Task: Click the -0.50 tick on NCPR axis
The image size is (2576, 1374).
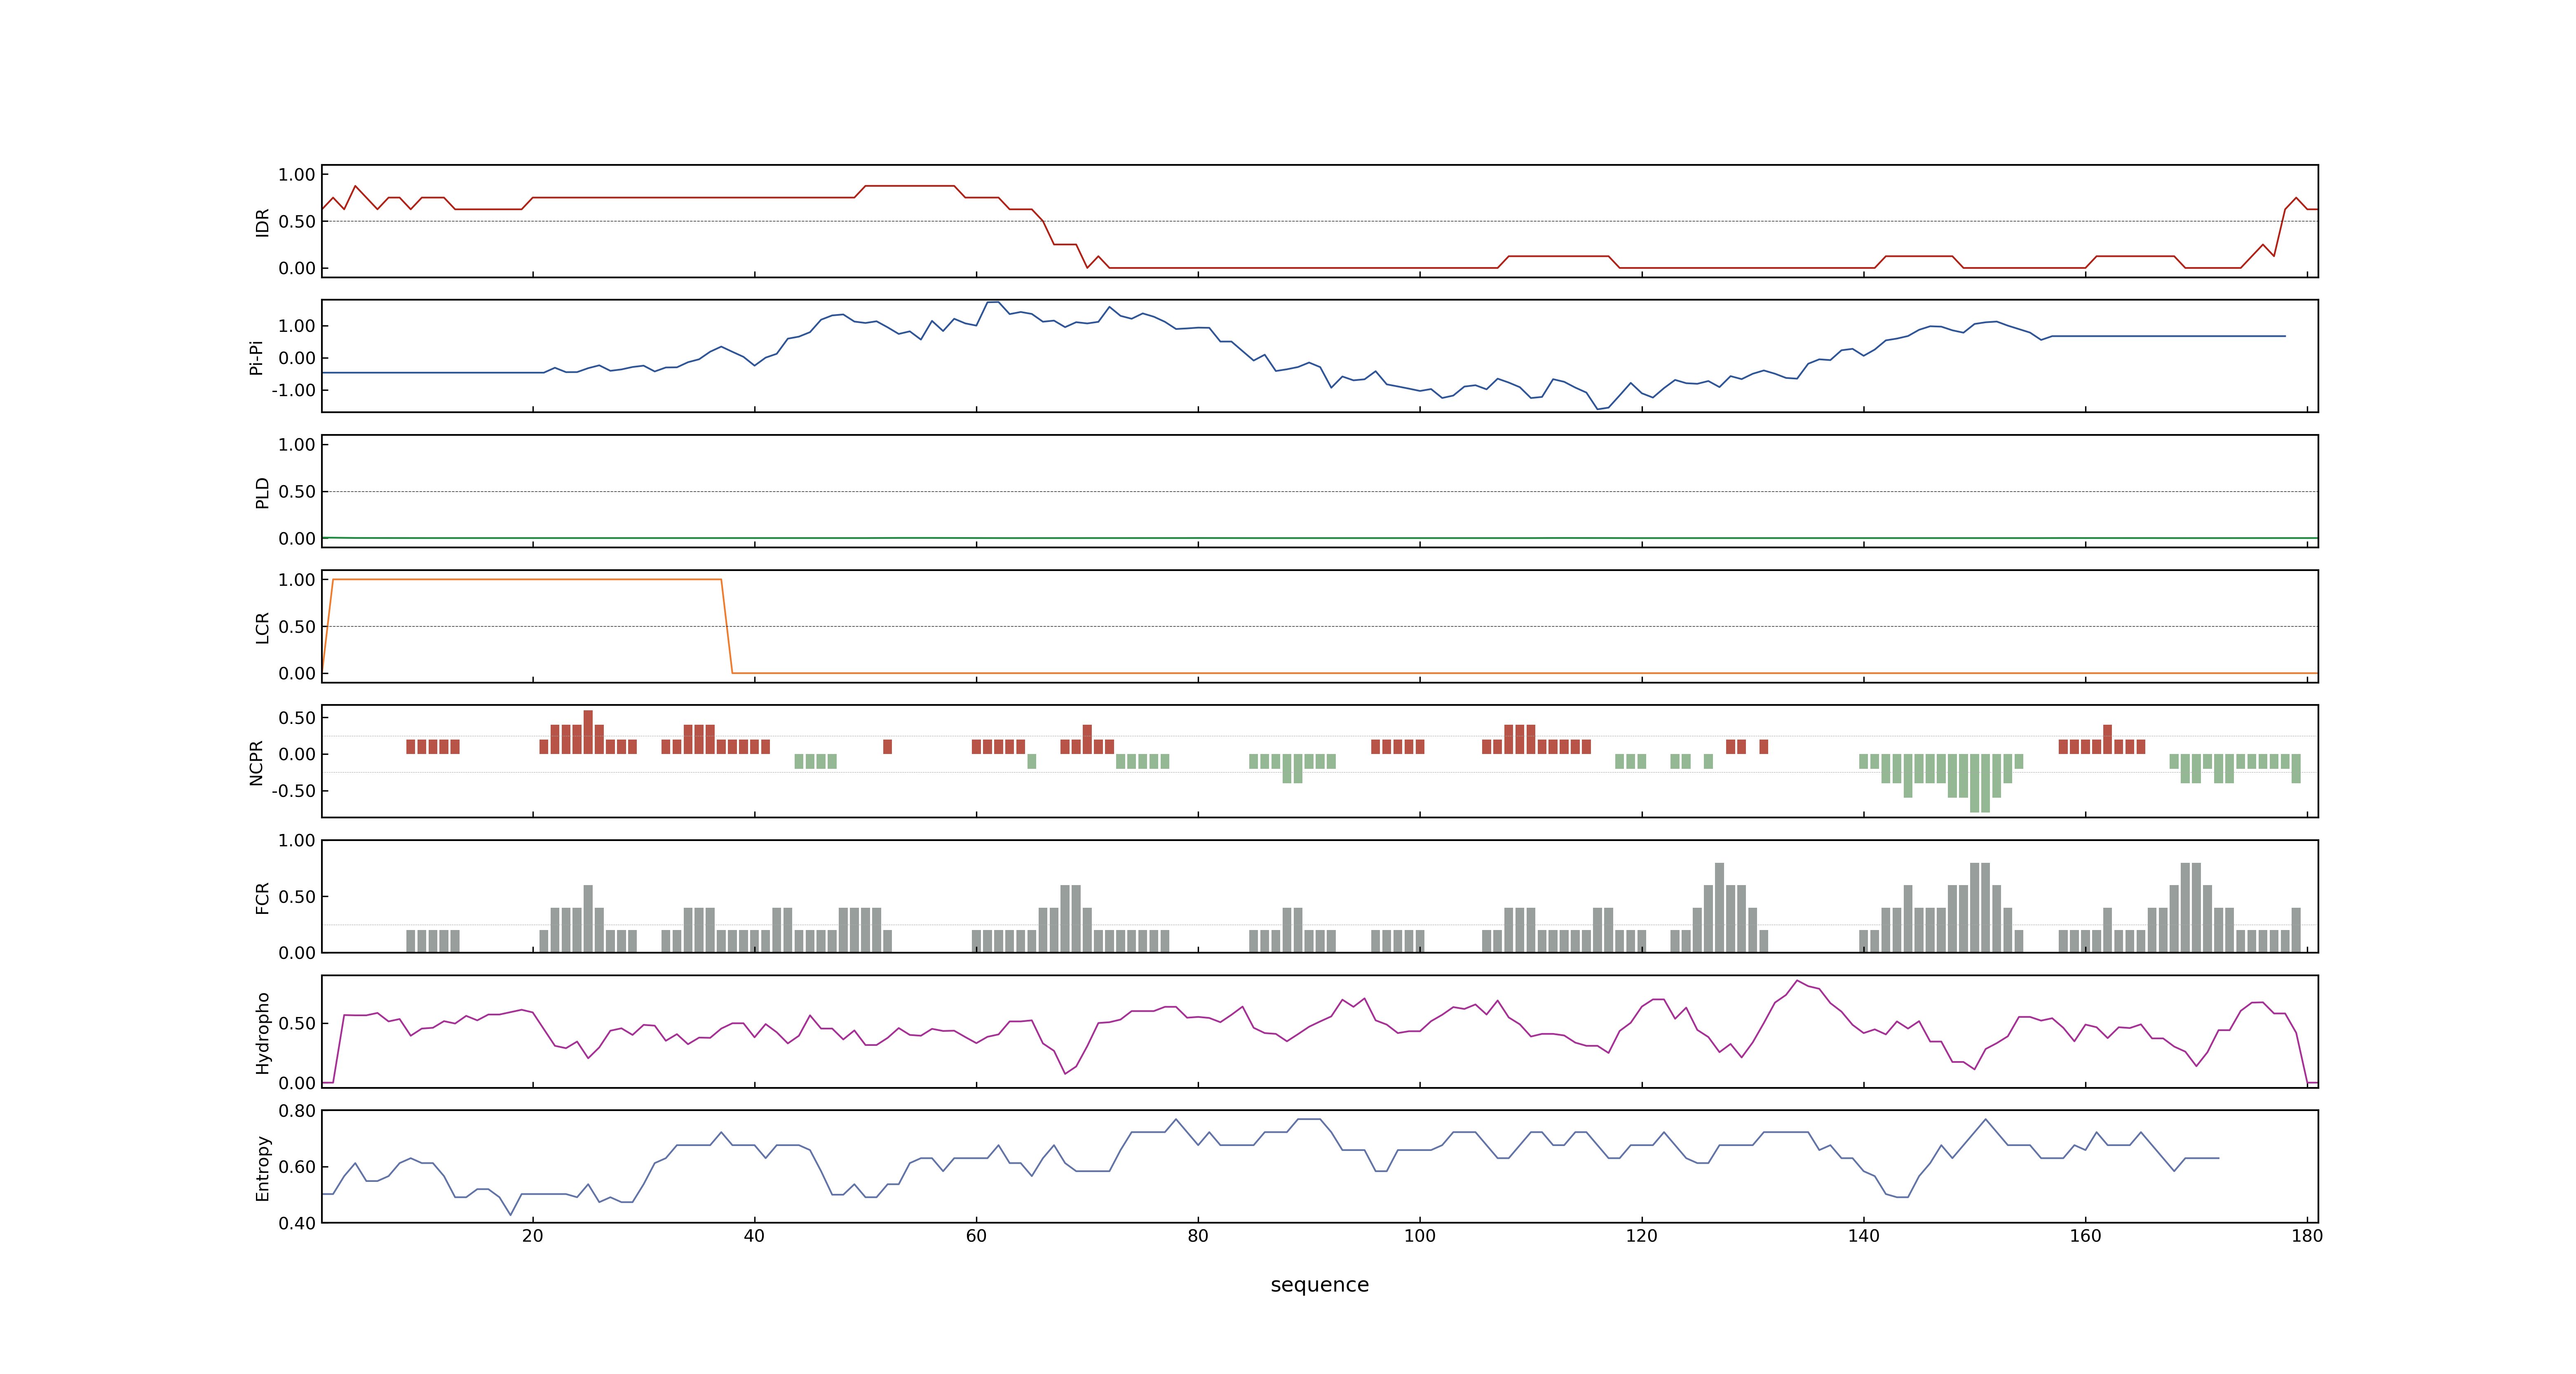Action: 293,791
